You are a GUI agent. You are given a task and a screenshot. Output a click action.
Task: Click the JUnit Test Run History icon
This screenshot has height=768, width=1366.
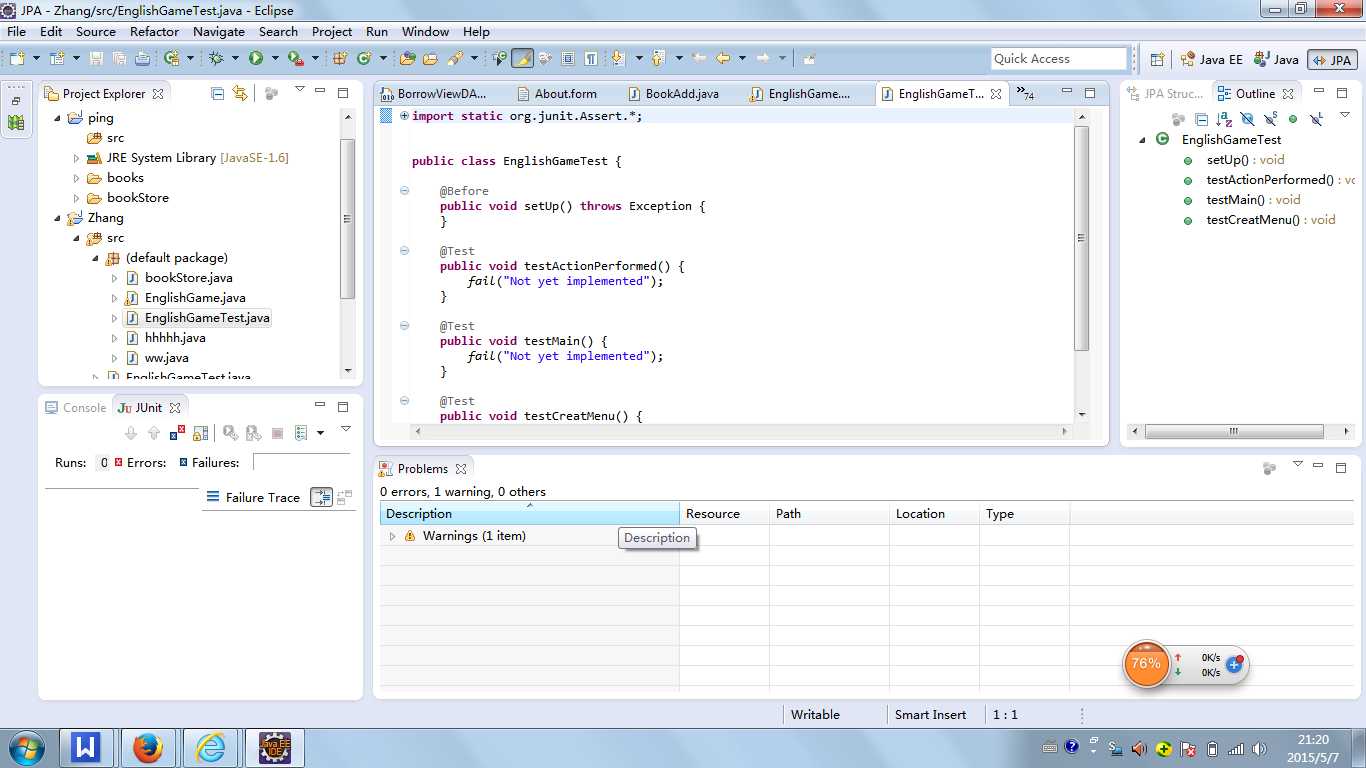click(x=301, y=433)
